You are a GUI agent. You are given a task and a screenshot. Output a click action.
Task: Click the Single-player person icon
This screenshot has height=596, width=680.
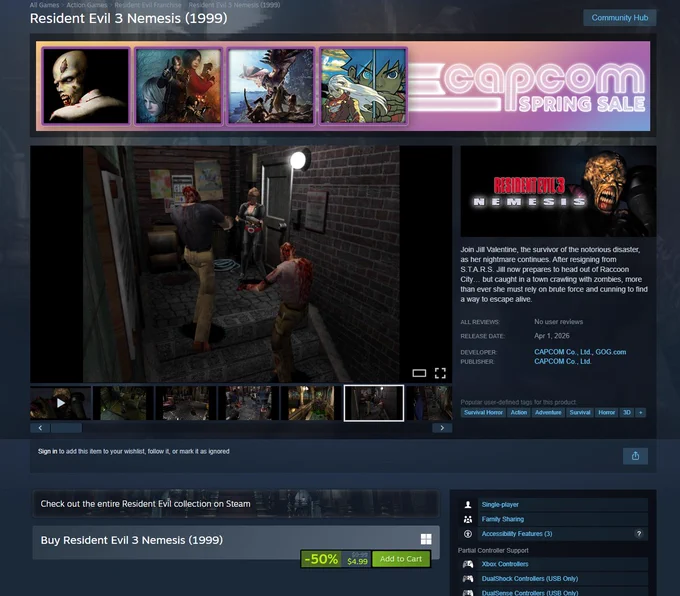(x=468, y=504)
